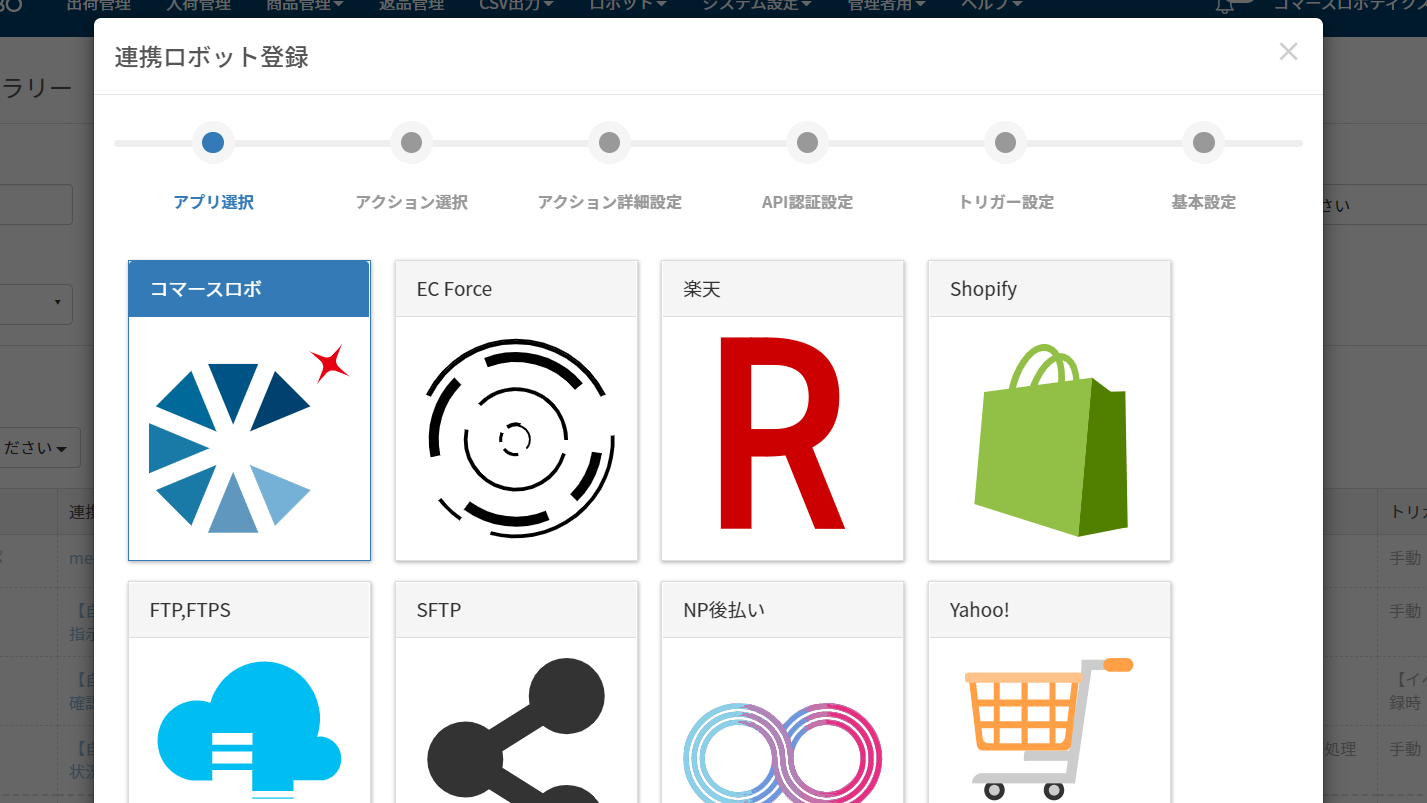
Task: Click the background search input field
Action: (x=36, y=204)
